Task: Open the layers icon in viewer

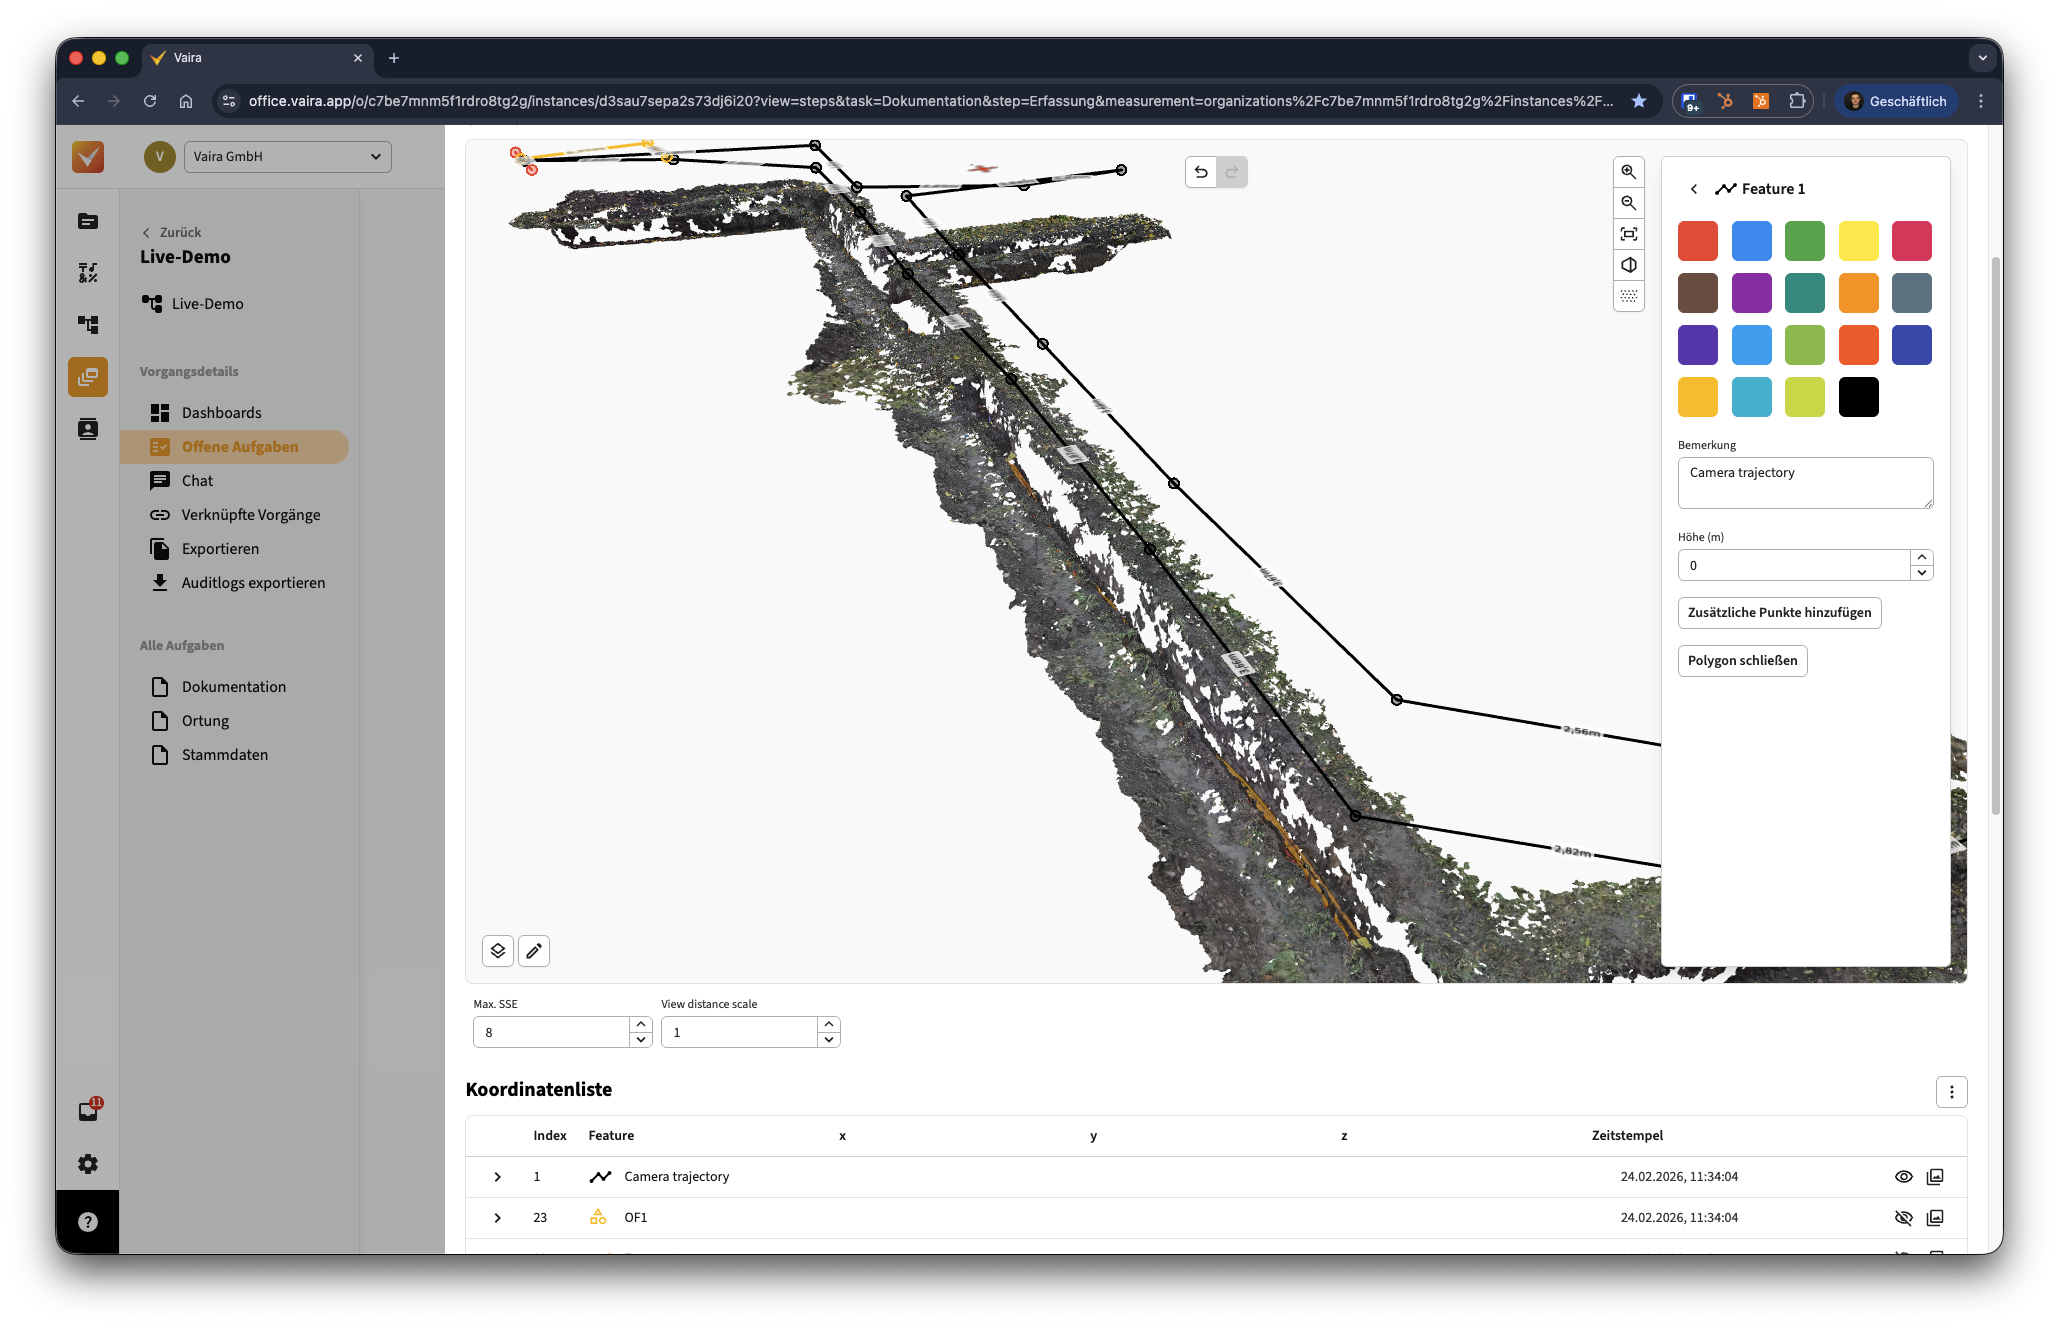Action: point(498,951)
